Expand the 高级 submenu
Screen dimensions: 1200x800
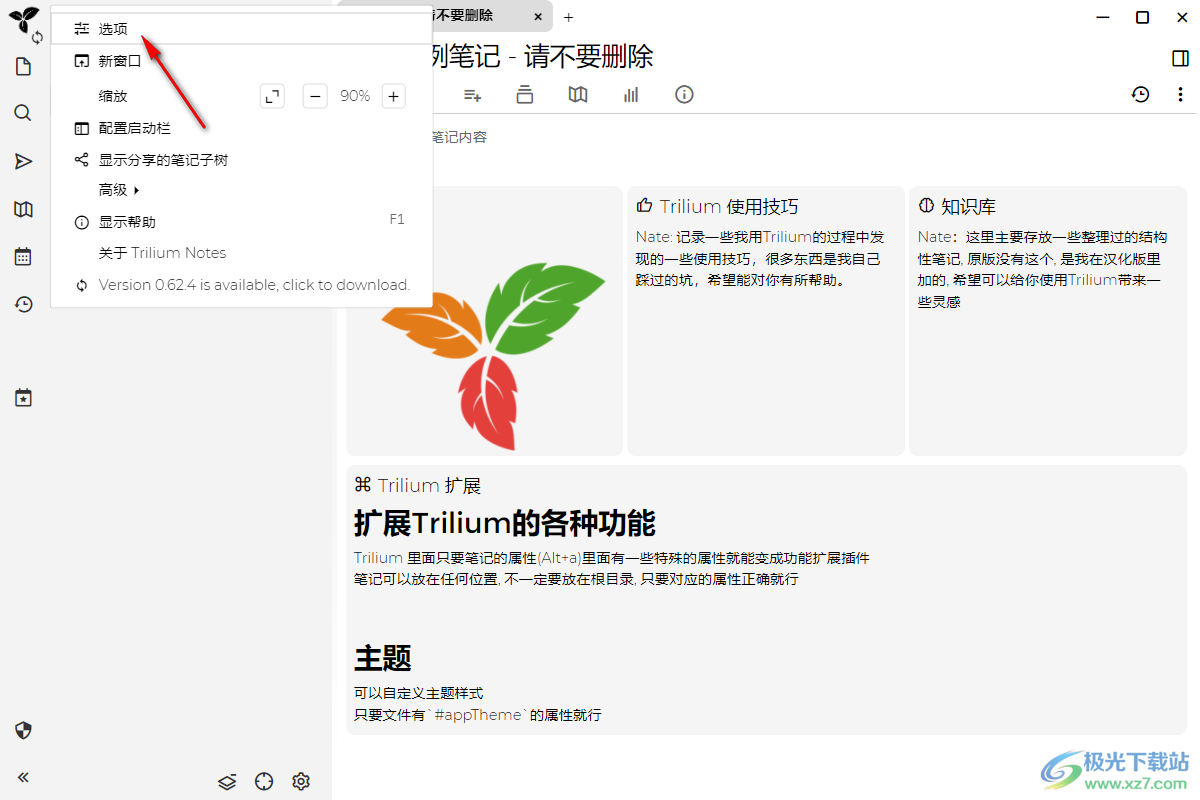(242, 190)
